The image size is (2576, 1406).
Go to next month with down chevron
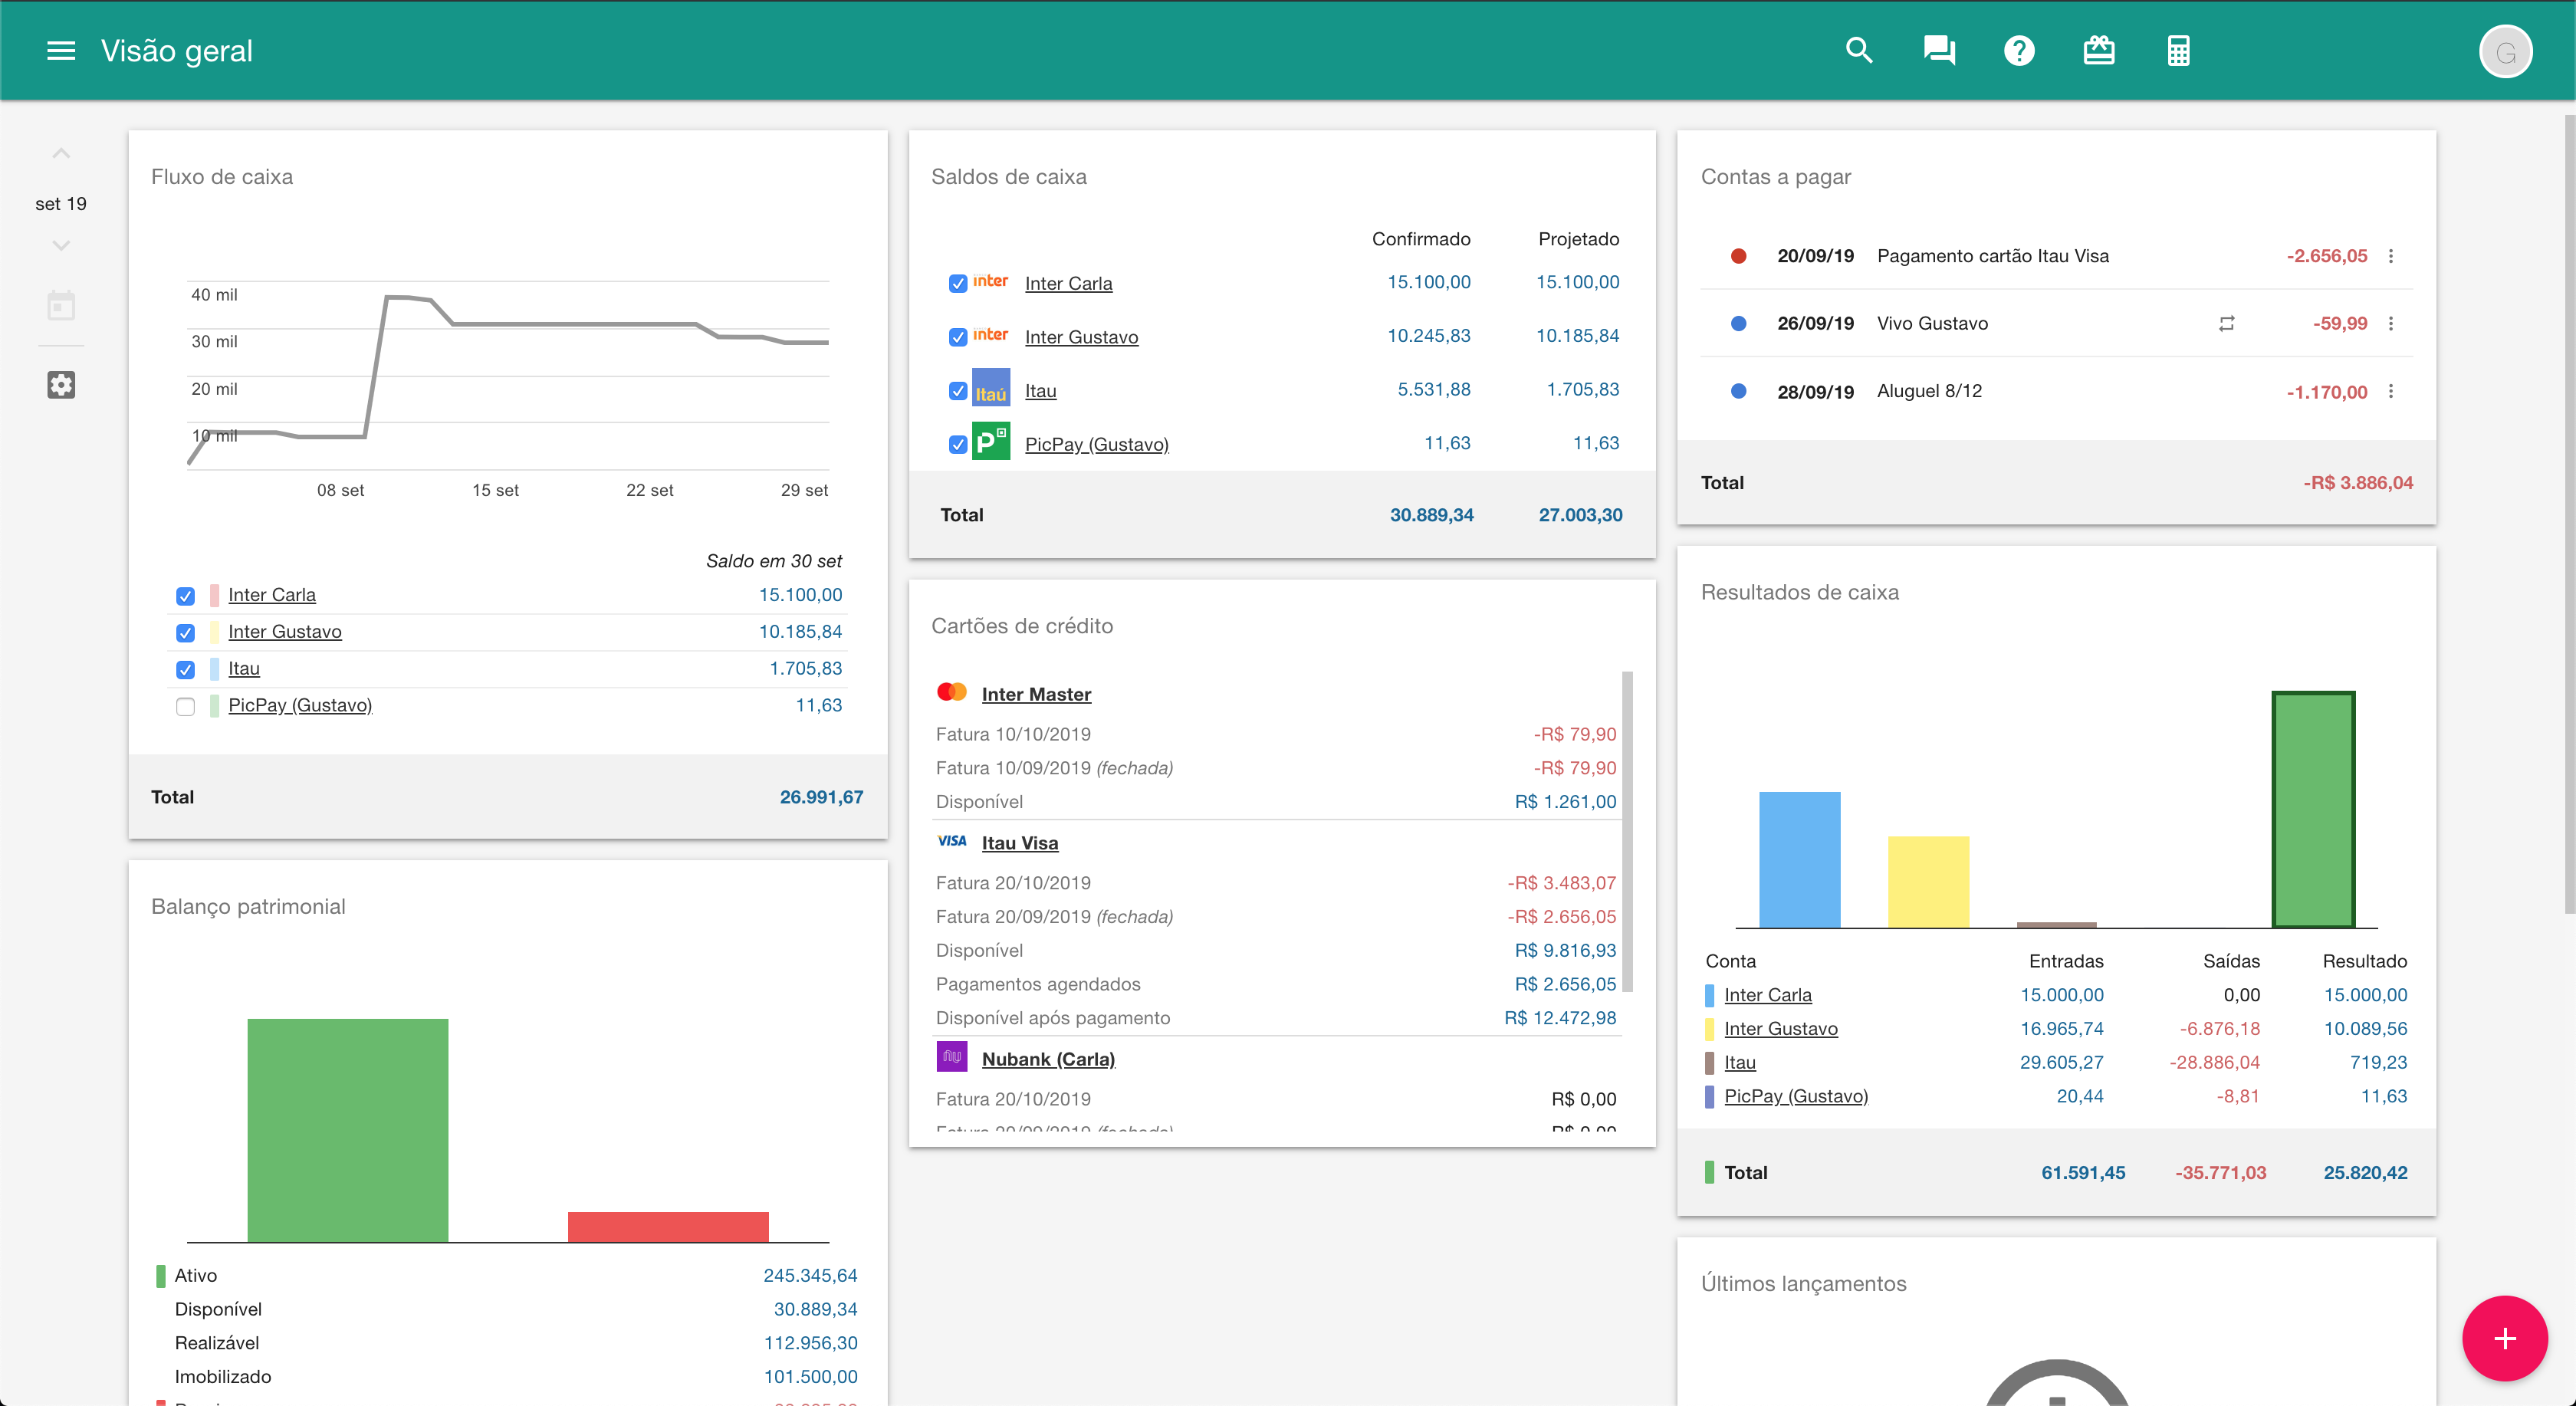coord(61,246)
